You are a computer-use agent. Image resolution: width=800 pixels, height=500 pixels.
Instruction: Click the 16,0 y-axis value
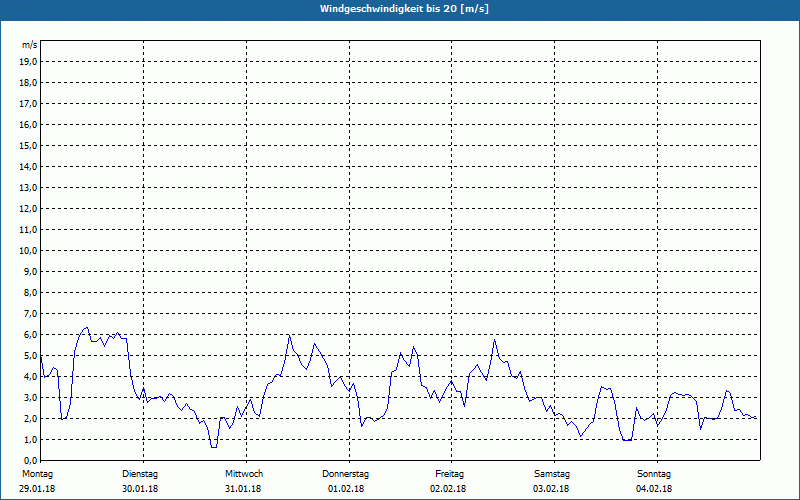point(28,124)
